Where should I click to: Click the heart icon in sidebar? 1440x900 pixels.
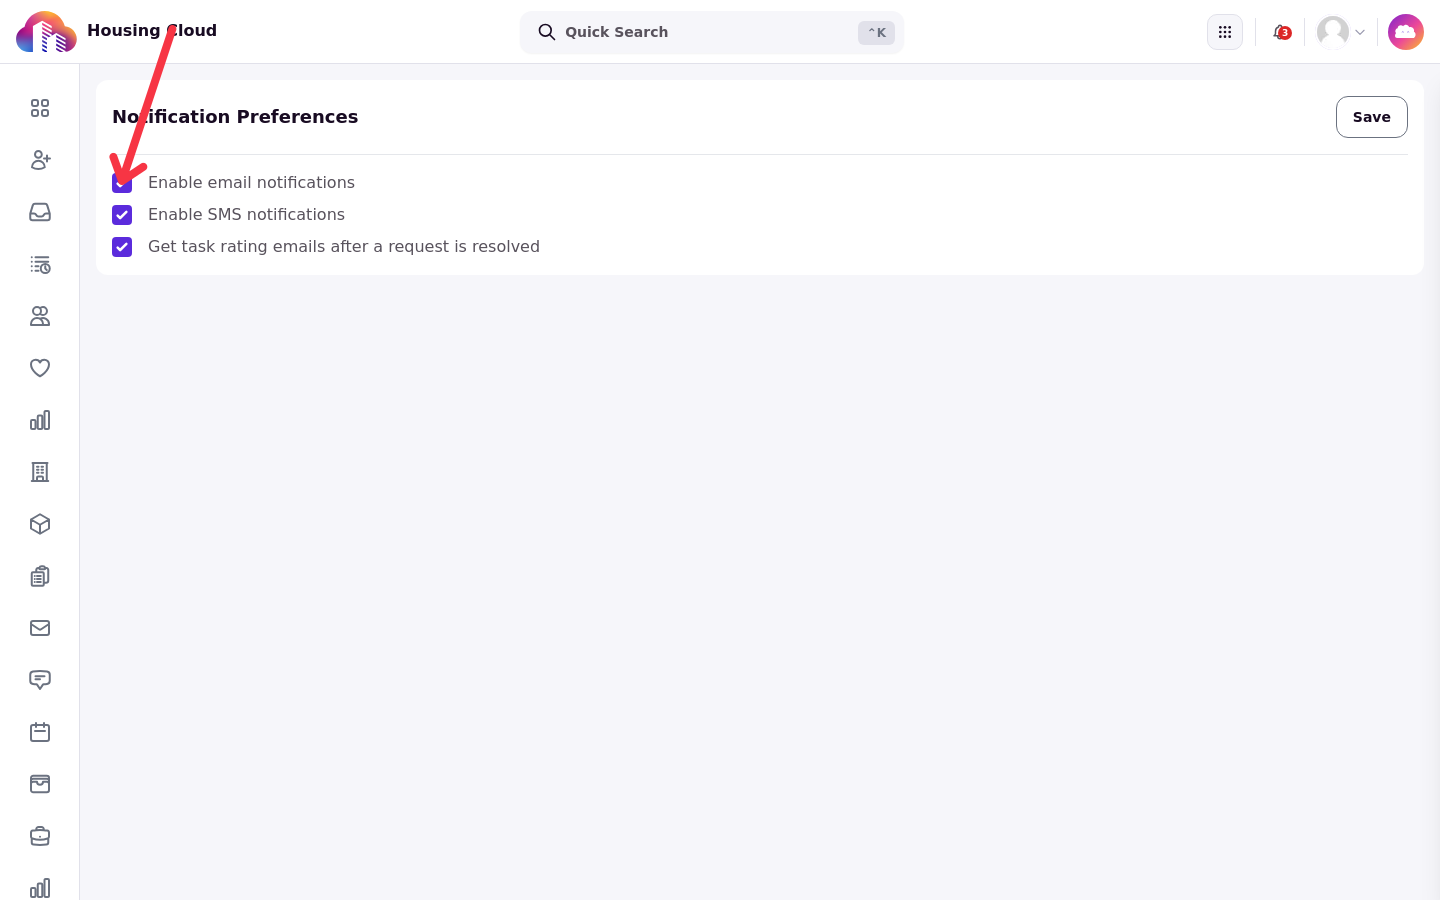(x=40, y=368)
